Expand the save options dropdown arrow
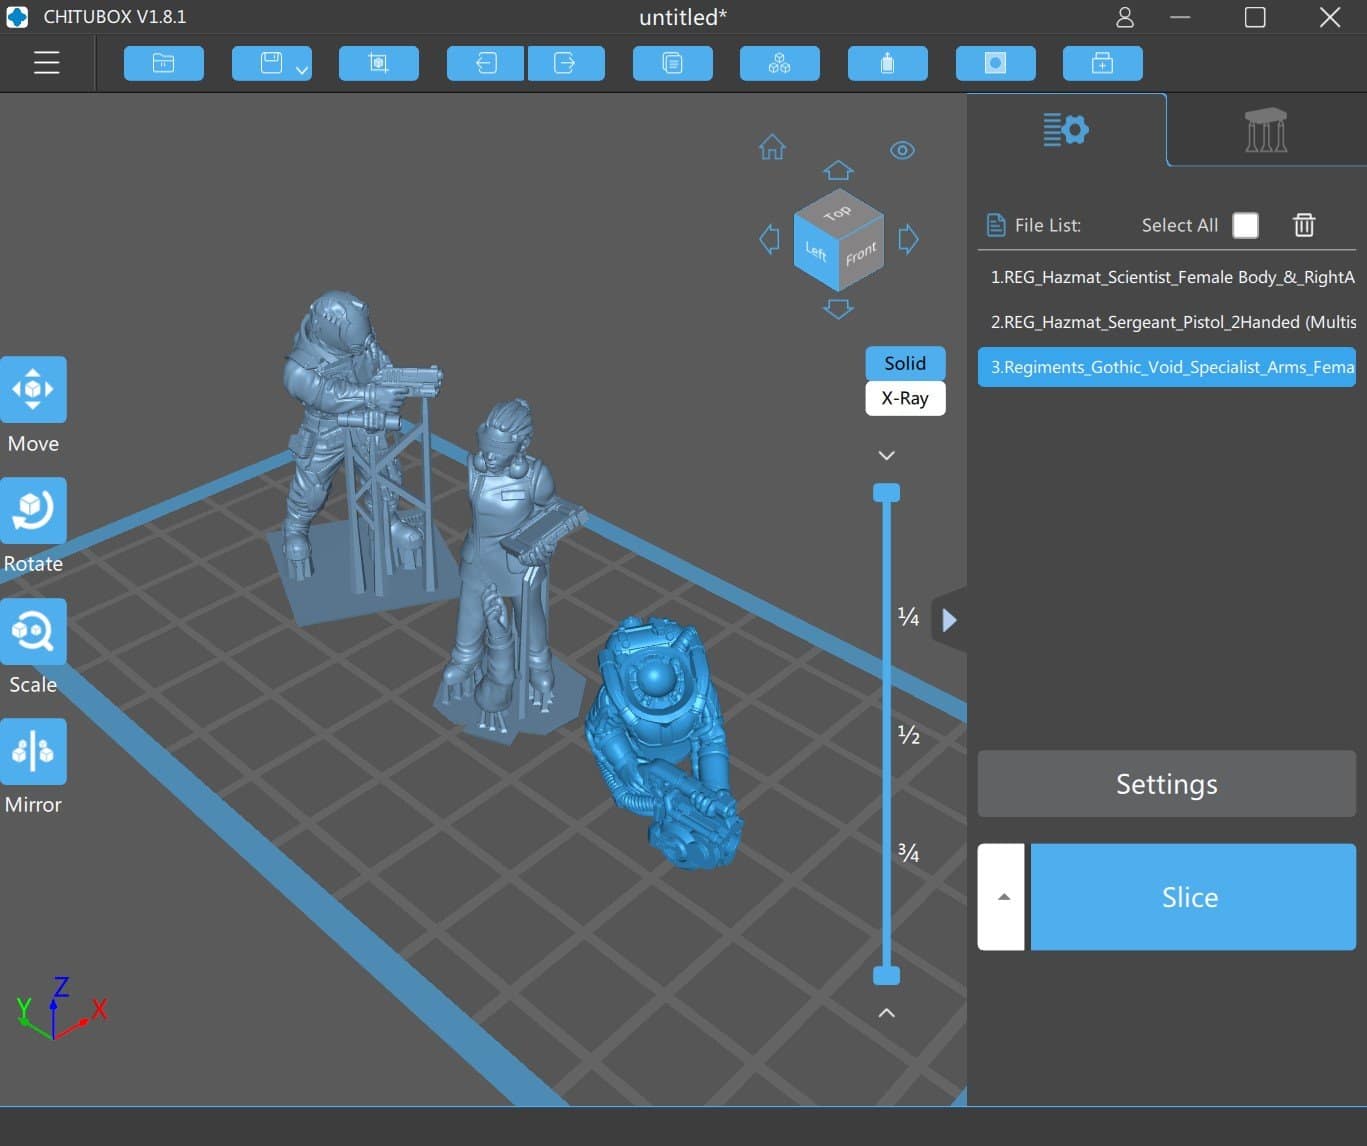The height and width of the screenshot is (1146, 1367). tap(302, 69)
